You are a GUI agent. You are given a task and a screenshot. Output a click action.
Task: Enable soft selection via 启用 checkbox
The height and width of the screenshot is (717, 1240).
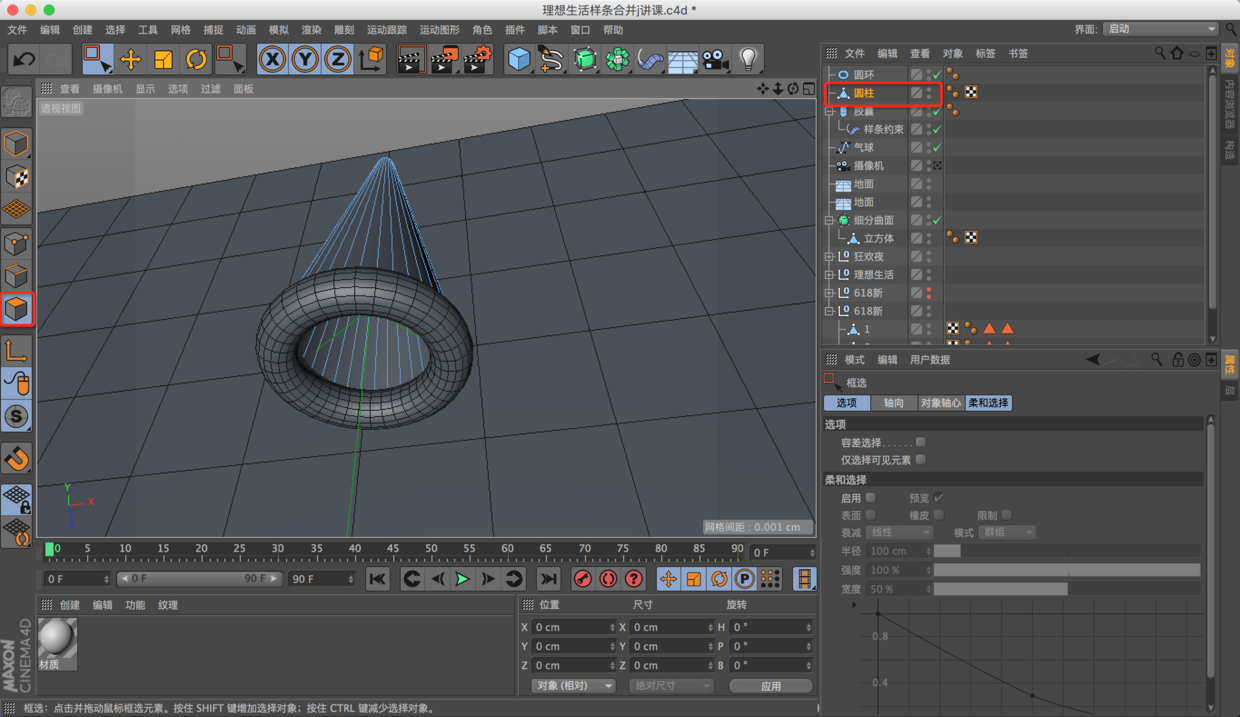click(x=871, y=497)
